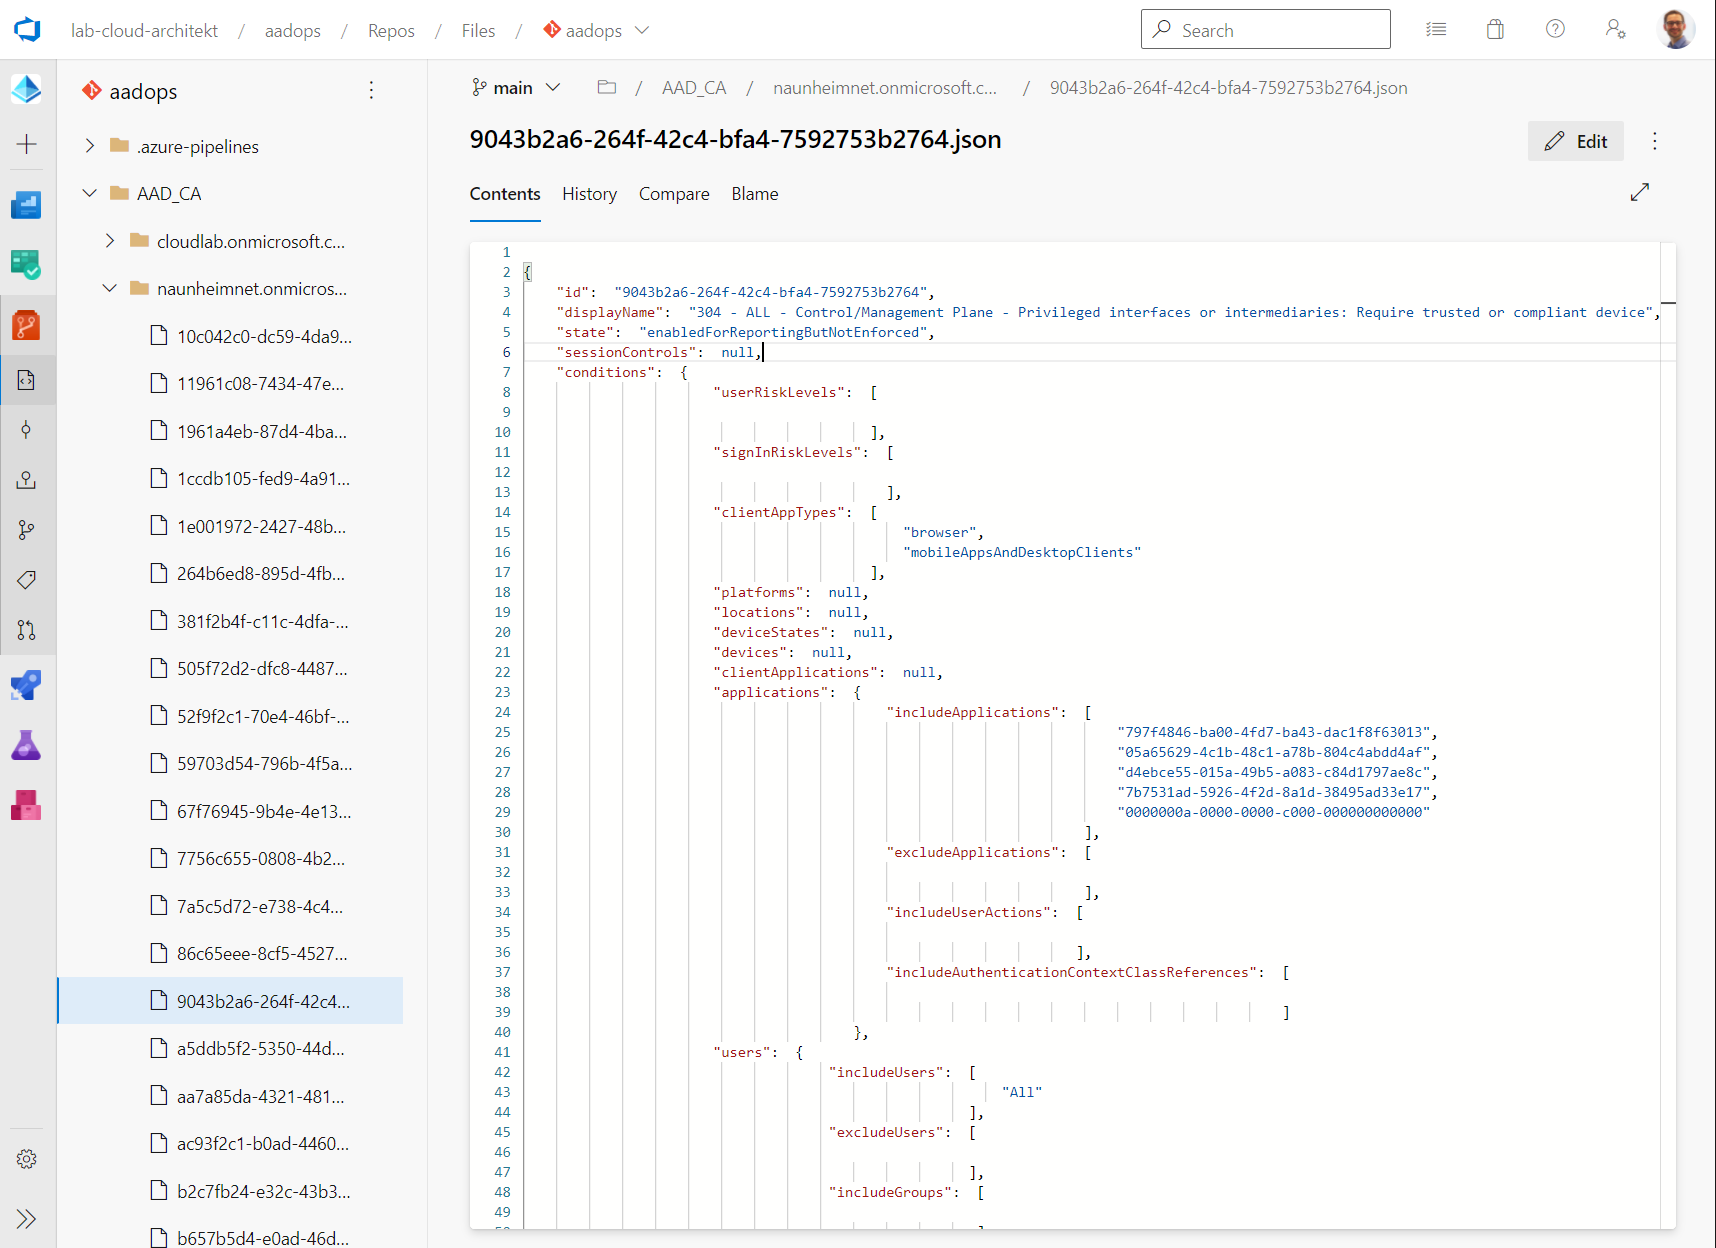Open more actions menu beside Edit button

[1655, 141]
